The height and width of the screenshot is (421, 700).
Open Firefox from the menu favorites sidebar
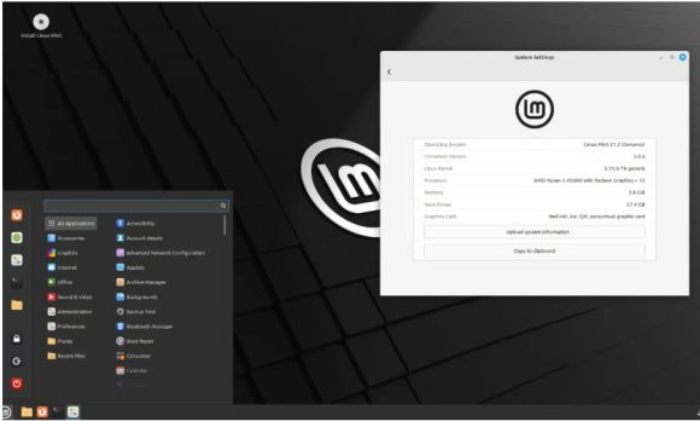click(x=17, y=215)
